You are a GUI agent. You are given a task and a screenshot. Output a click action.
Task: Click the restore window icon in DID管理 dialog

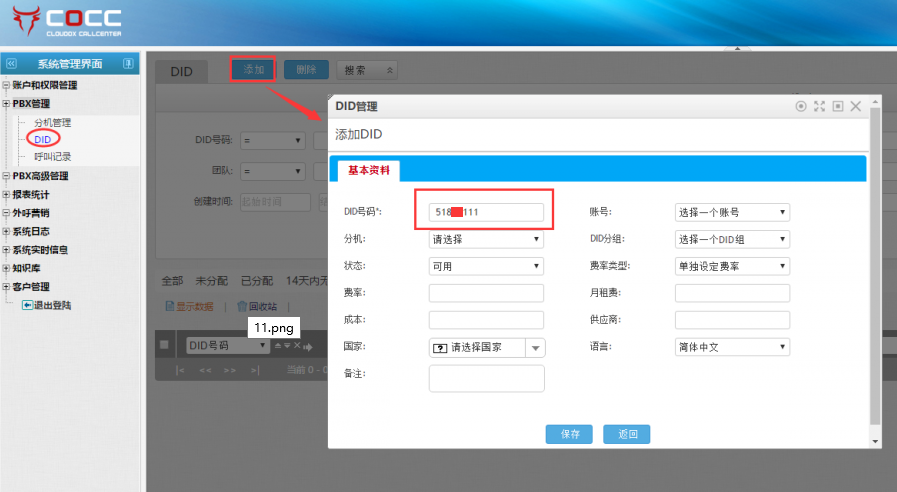[838, 106]
